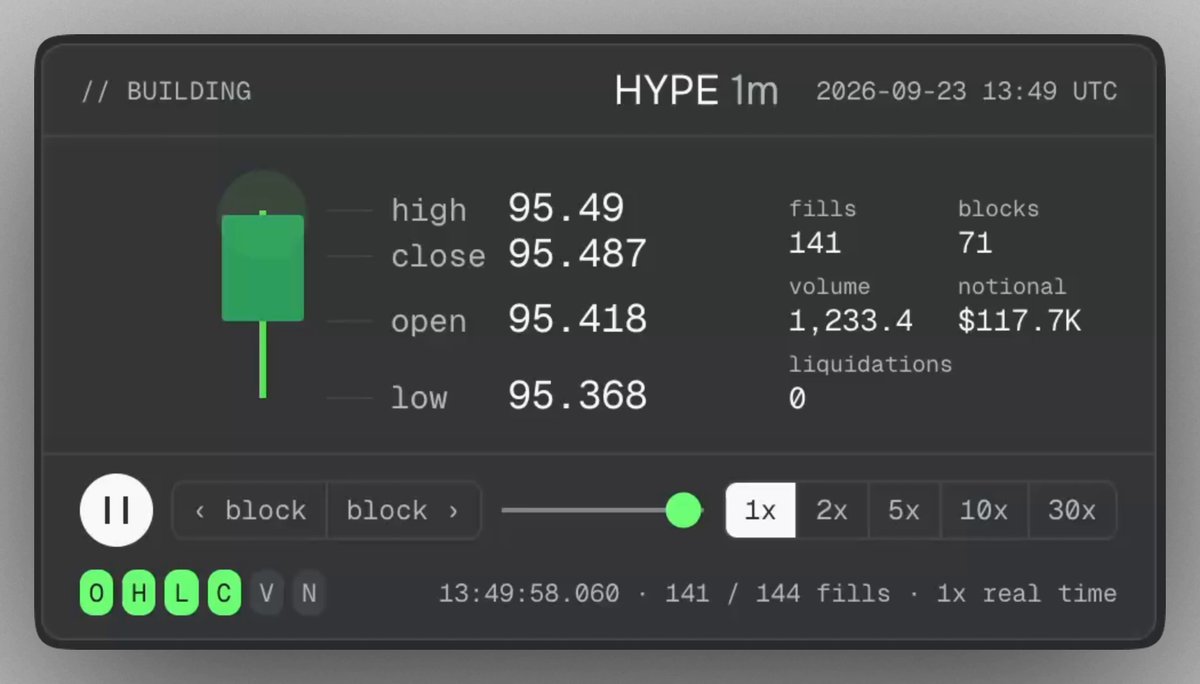Click the close price 95.487
1200x684 pixels.
(577, 254)
